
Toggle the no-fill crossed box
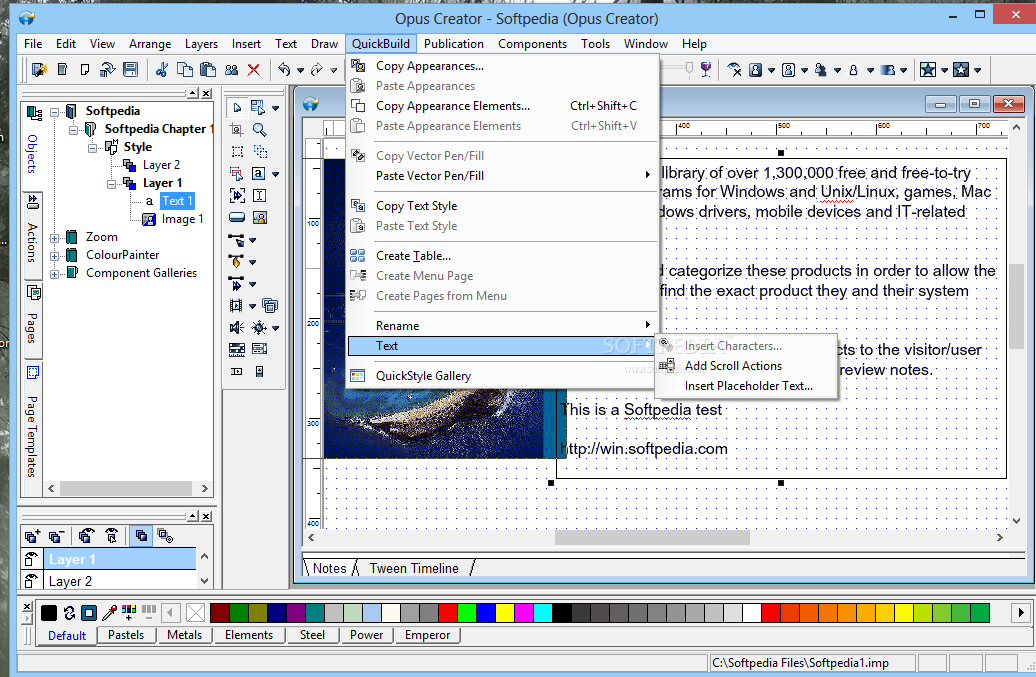coord(196,613)
